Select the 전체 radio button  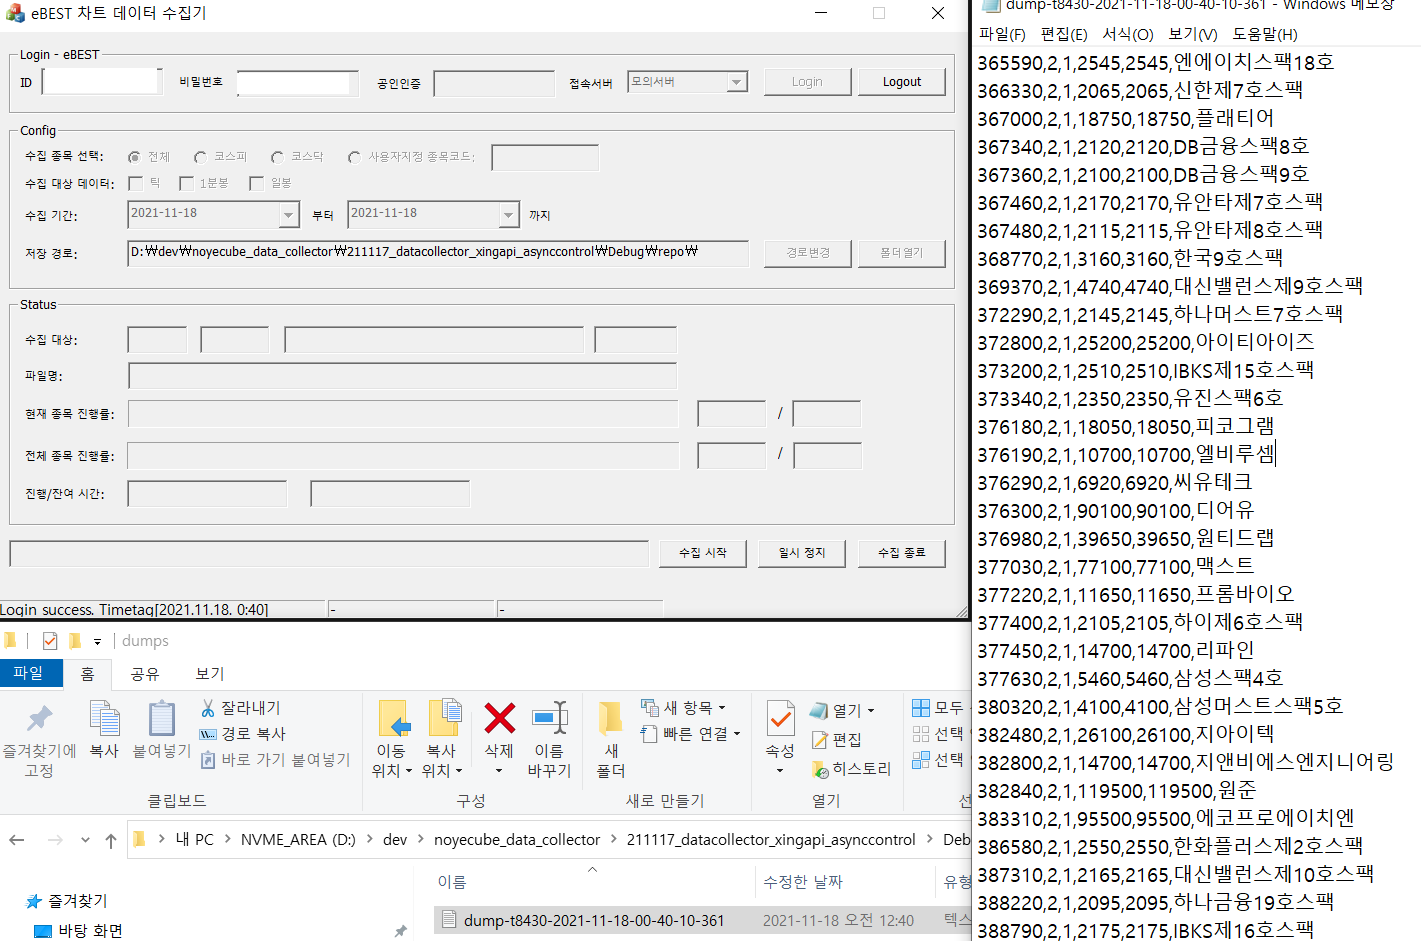point(134,157)
